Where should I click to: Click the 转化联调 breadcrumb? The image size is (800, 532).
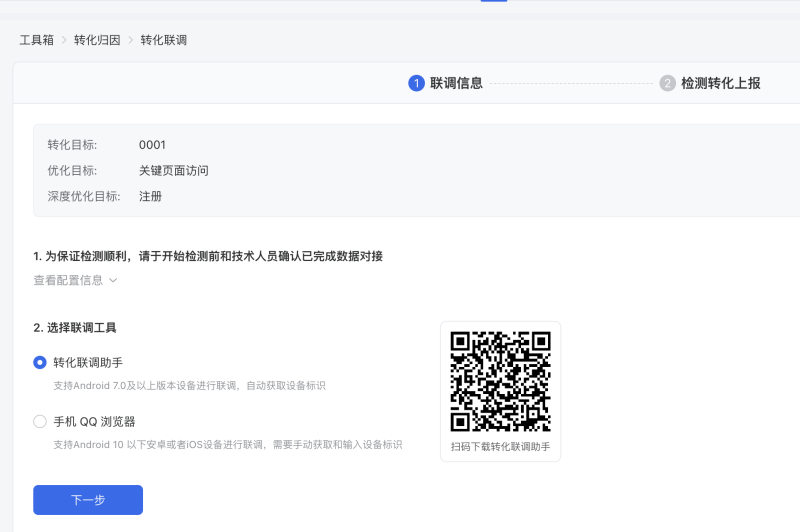point(164,40)
